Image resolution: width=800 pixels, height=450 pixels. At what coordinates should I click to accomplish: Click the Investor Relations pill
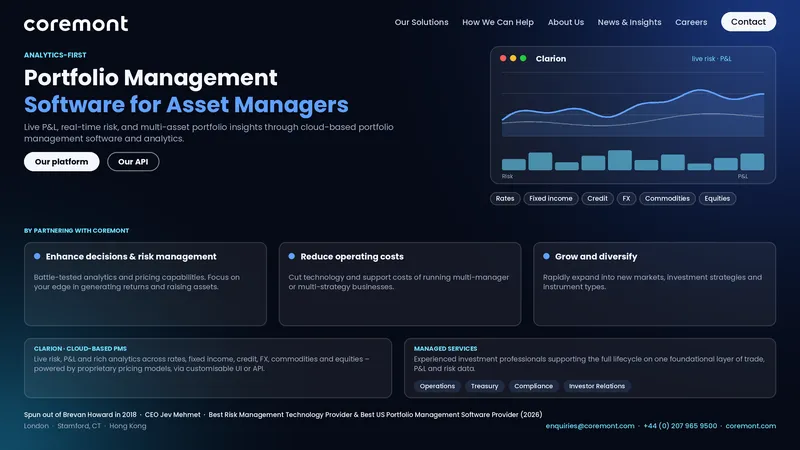click(597, 386)
